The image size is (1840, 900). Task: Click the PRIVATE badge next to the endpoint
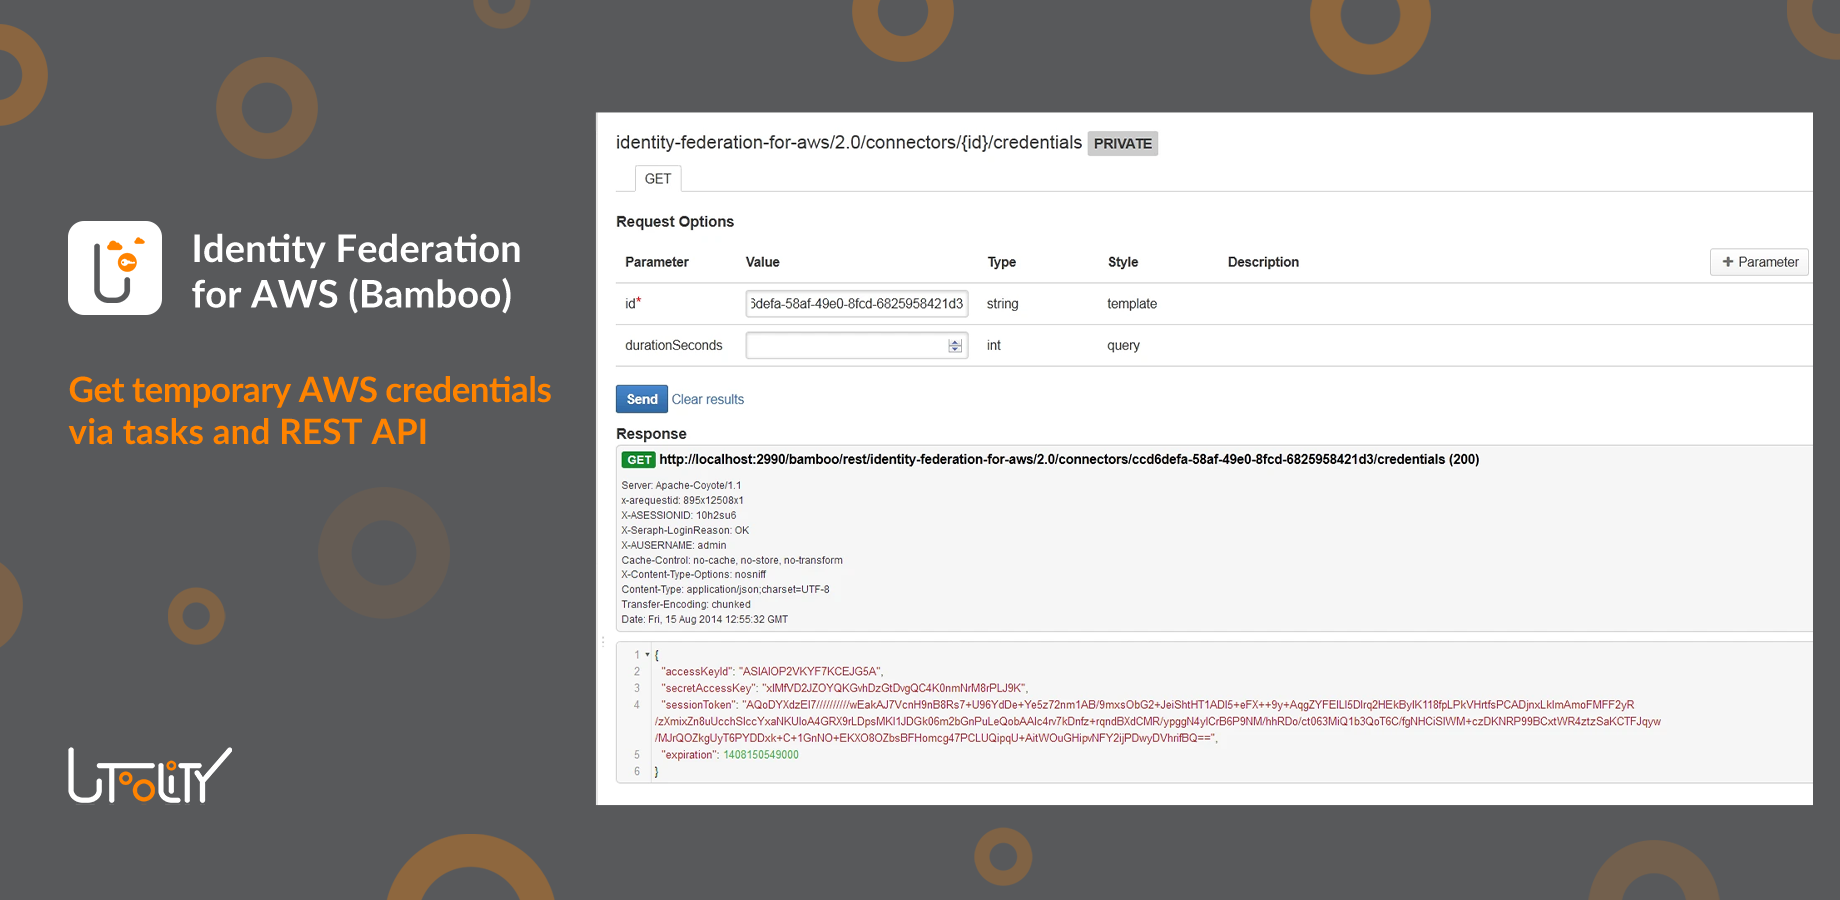pos(1122,143)
